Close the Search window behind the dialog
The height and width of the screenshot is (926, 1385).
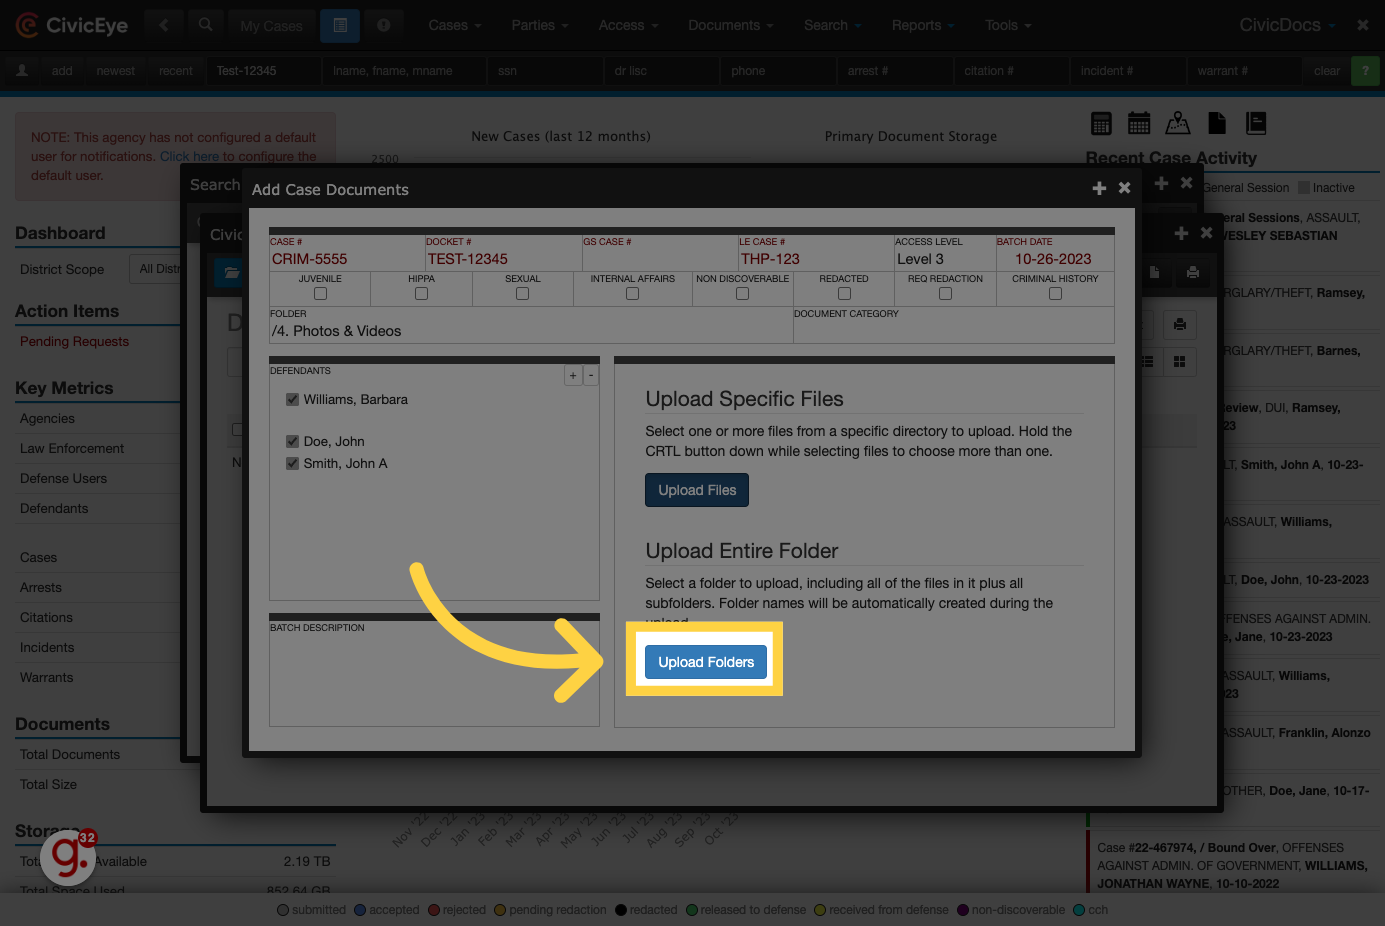coord(1186,183)
